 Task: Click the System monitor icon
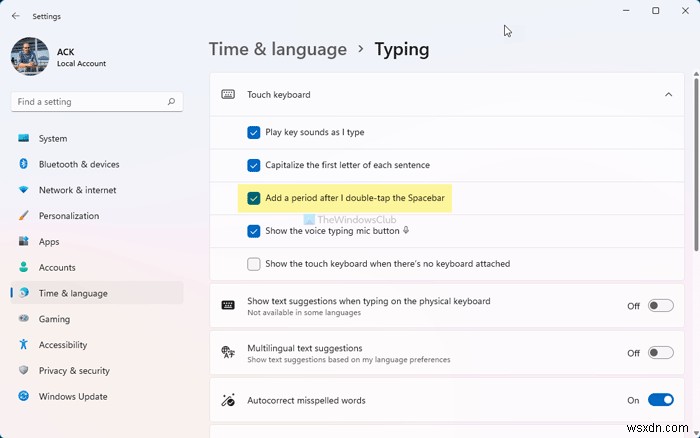pyautogui.click(x=24, y=138)
